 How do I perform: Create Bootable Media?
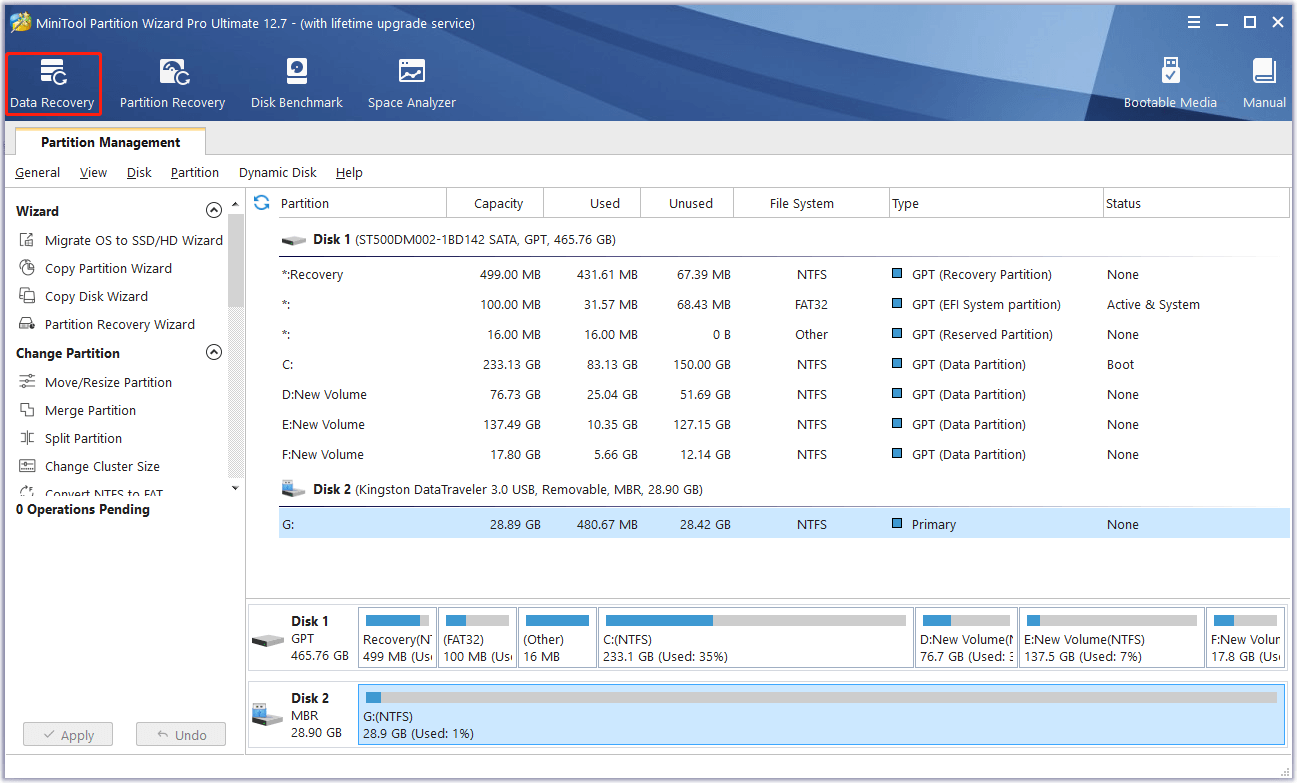tap(1170, 84)
